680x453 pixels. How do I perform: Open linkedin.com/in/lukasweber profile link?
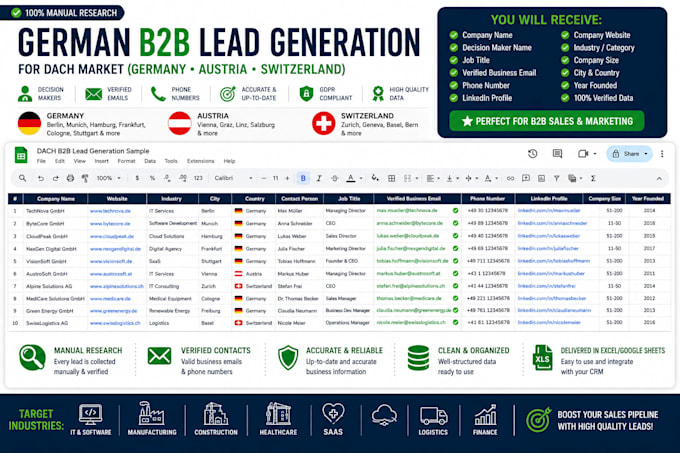549,236
